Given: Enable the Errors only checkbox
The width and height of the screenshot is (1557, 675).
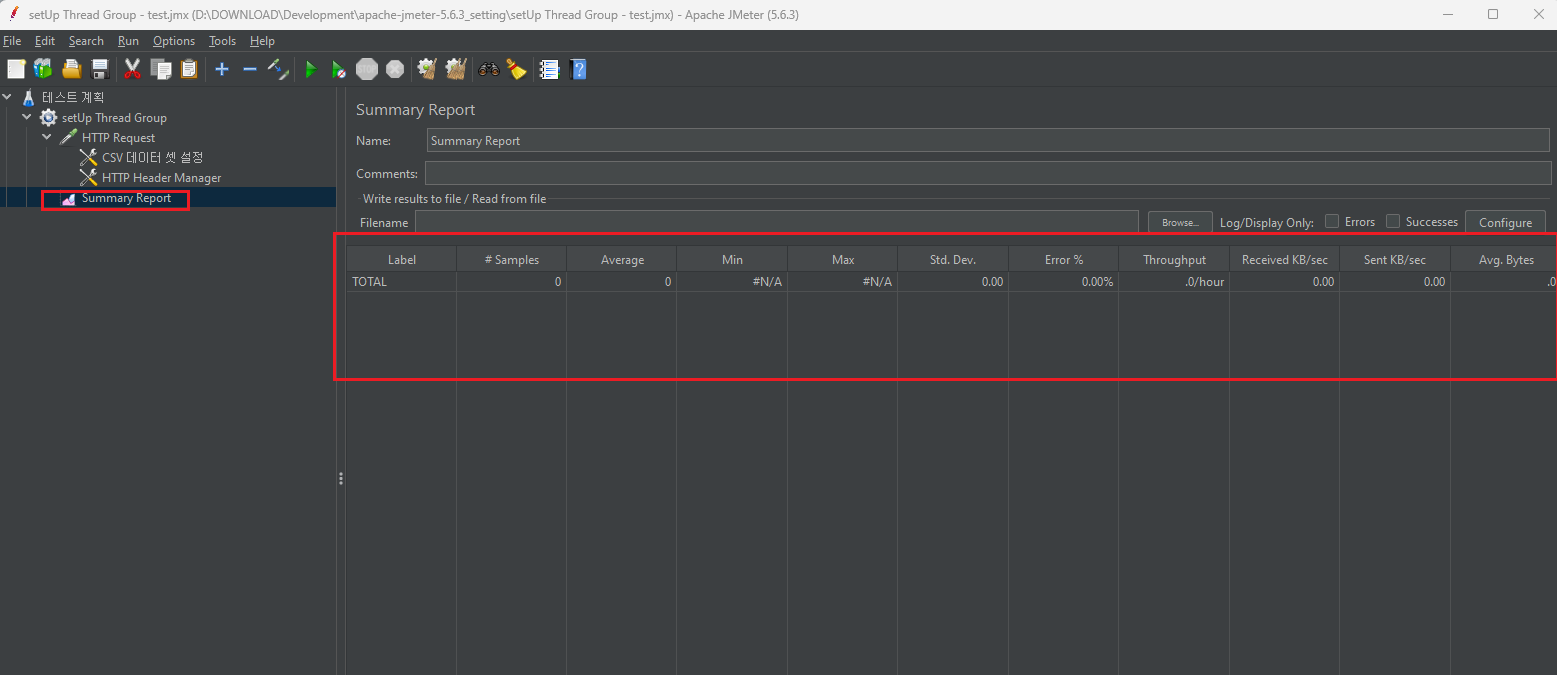Looking at the screenshot, I should pos(1332,221).
